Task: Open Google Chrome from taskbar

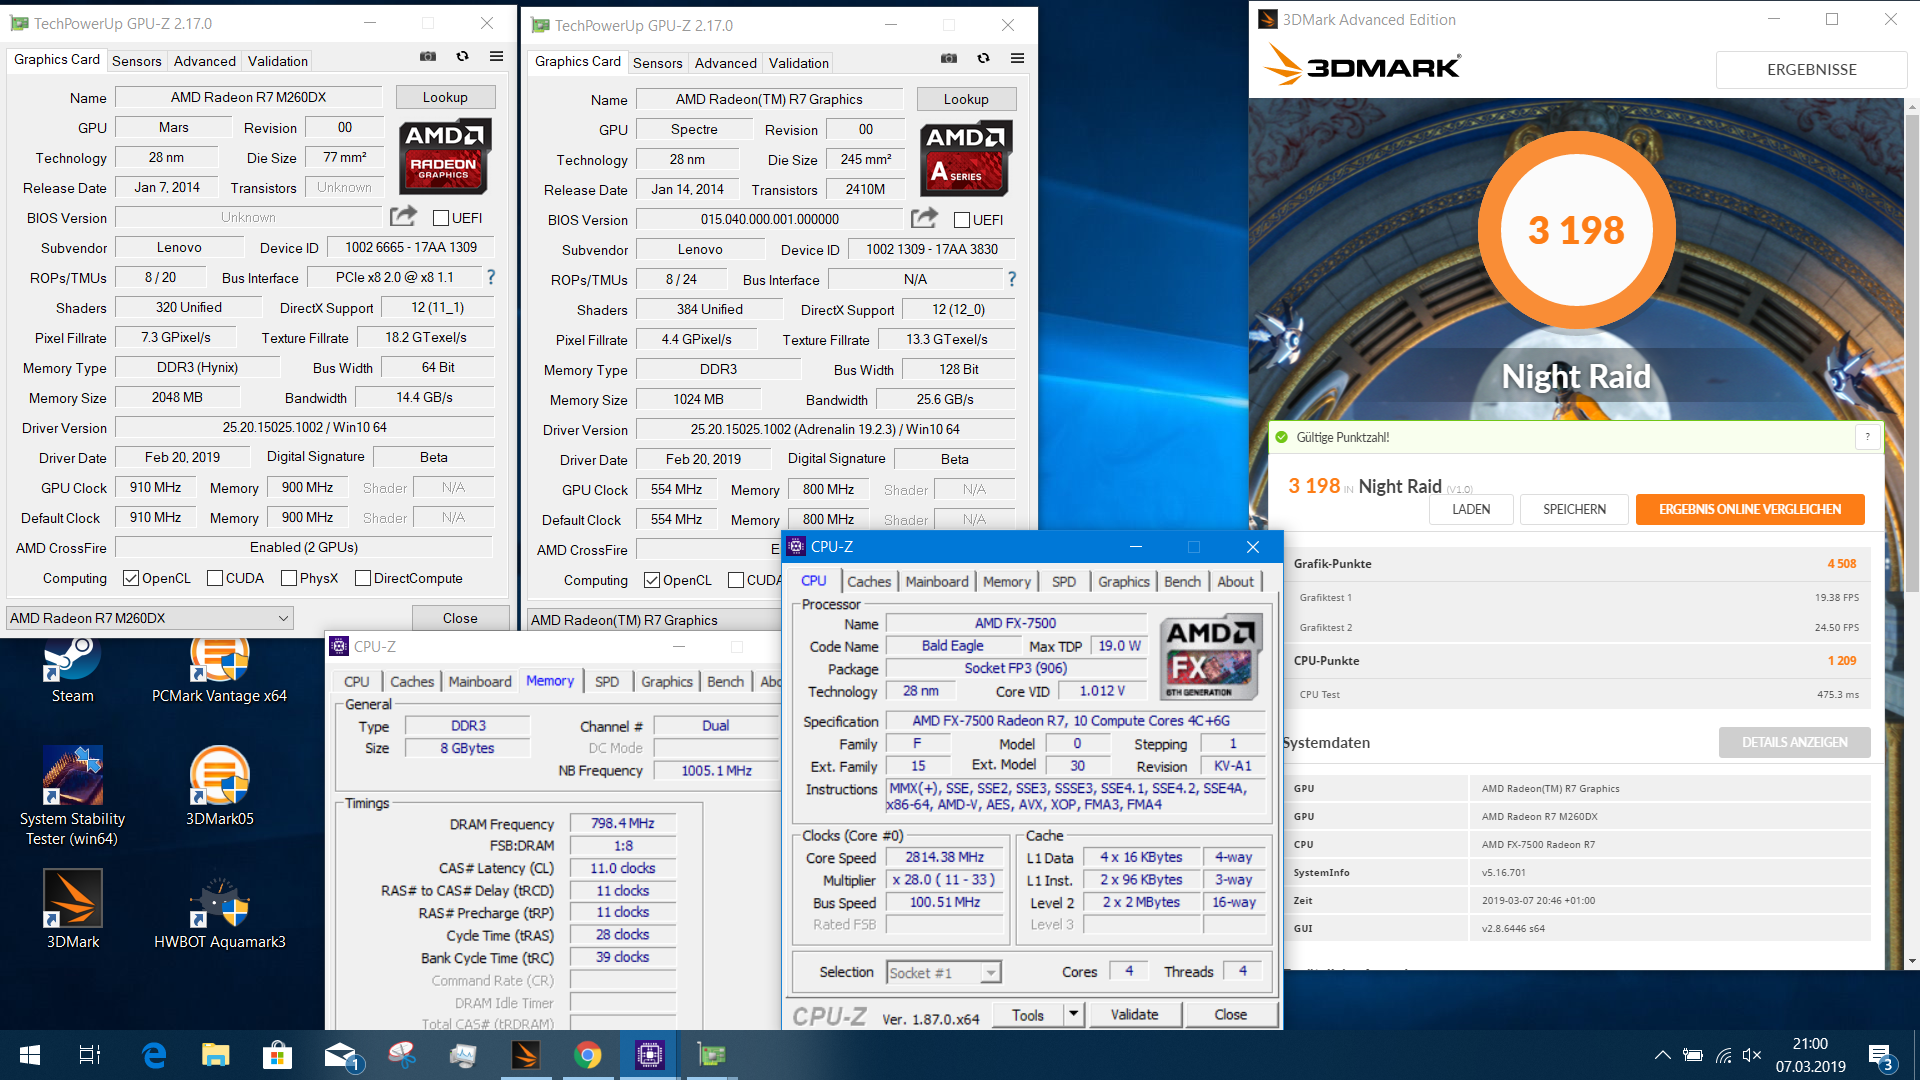Action: pyautogui.click(x=587, y=1055)
